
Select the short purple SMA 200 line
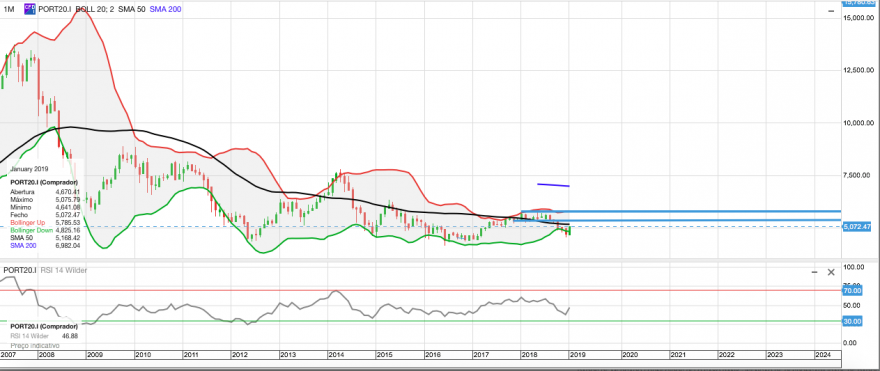[x=553, y=185]
